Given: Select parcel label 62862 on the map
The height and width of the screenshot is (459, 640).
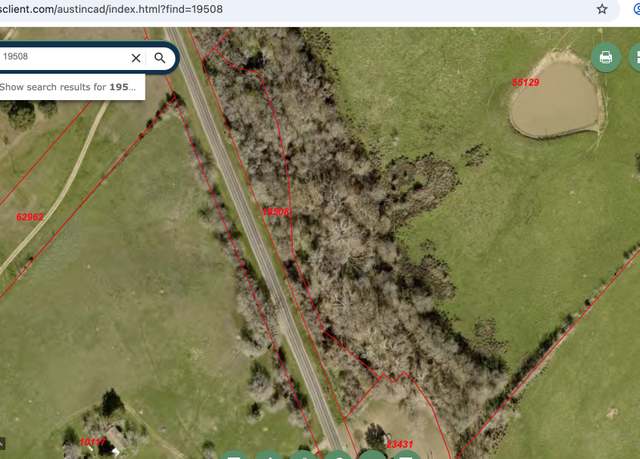Looking at the screenshot, I should pos(30,217).
